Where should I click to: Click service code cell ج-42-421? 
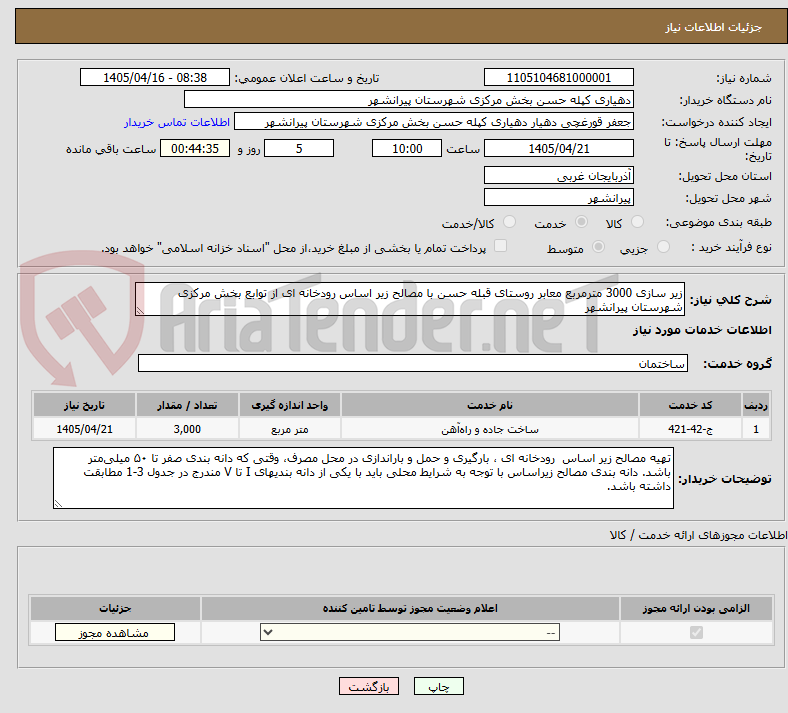(x=691, y=429)
